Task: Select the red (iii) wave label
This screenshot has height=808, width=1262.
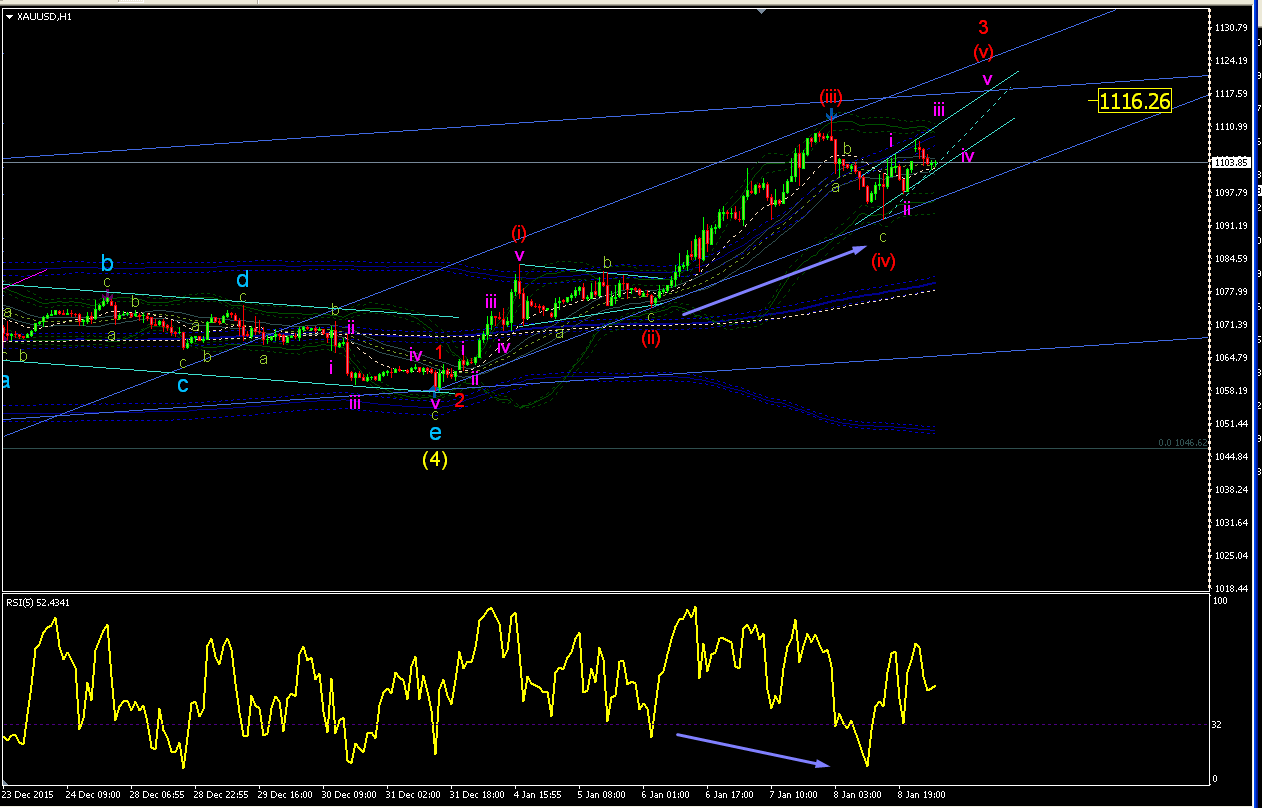Action: [x=831, y=97]
